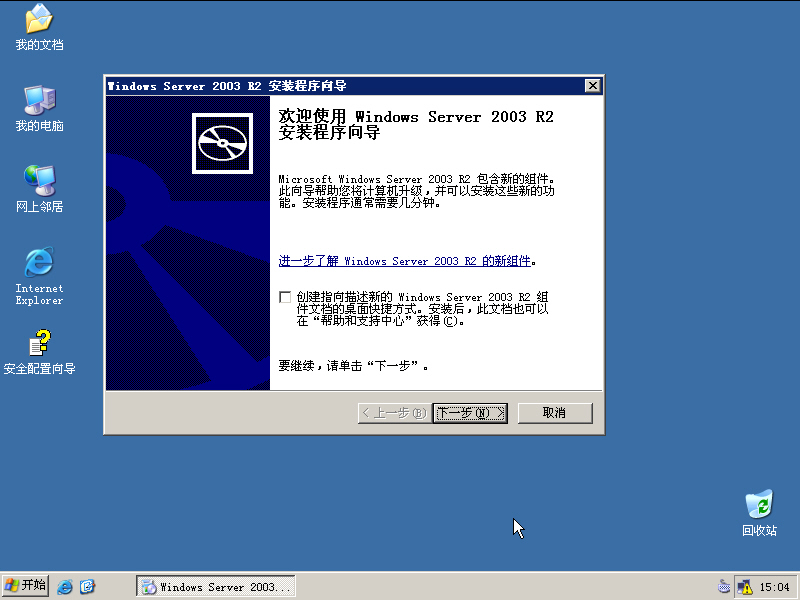Close the setup wizard window
Screen dimensions: 800x600
point(592,86)
